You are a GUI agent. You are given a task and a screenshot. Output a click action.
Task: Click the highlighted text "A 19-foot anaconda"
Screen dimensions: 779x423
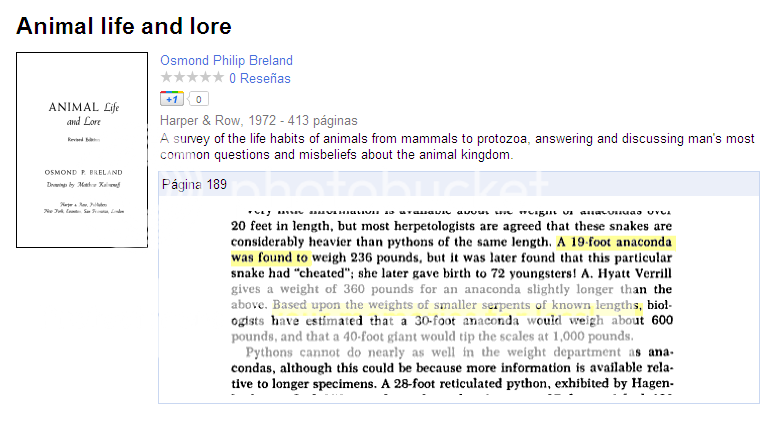point(614,242)
